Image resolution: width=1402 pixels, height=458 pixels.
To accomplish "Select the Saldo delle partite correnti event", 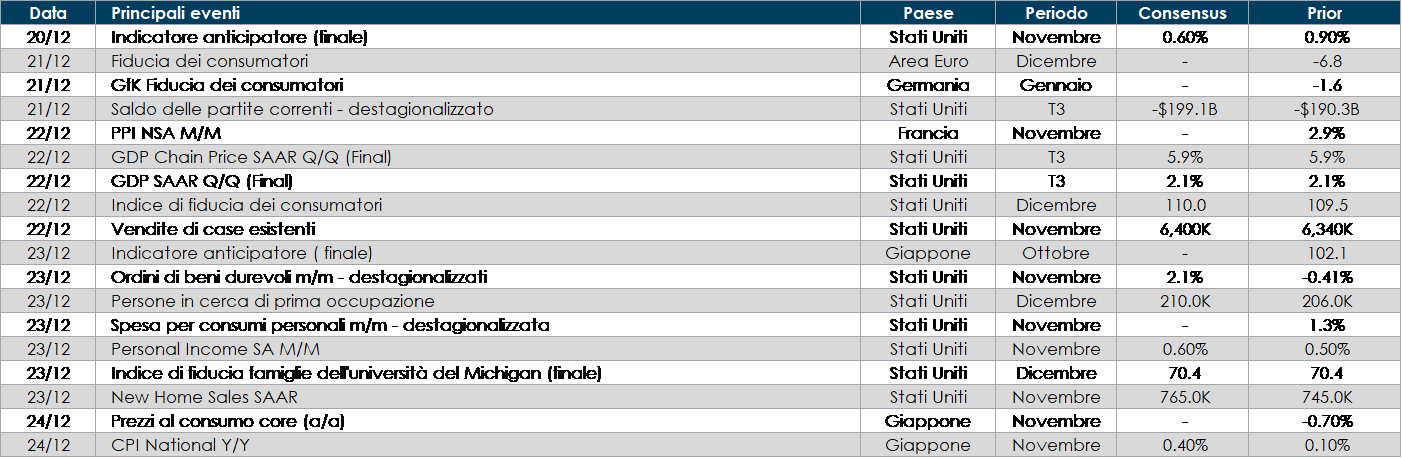I will click(x=302, y=109).
